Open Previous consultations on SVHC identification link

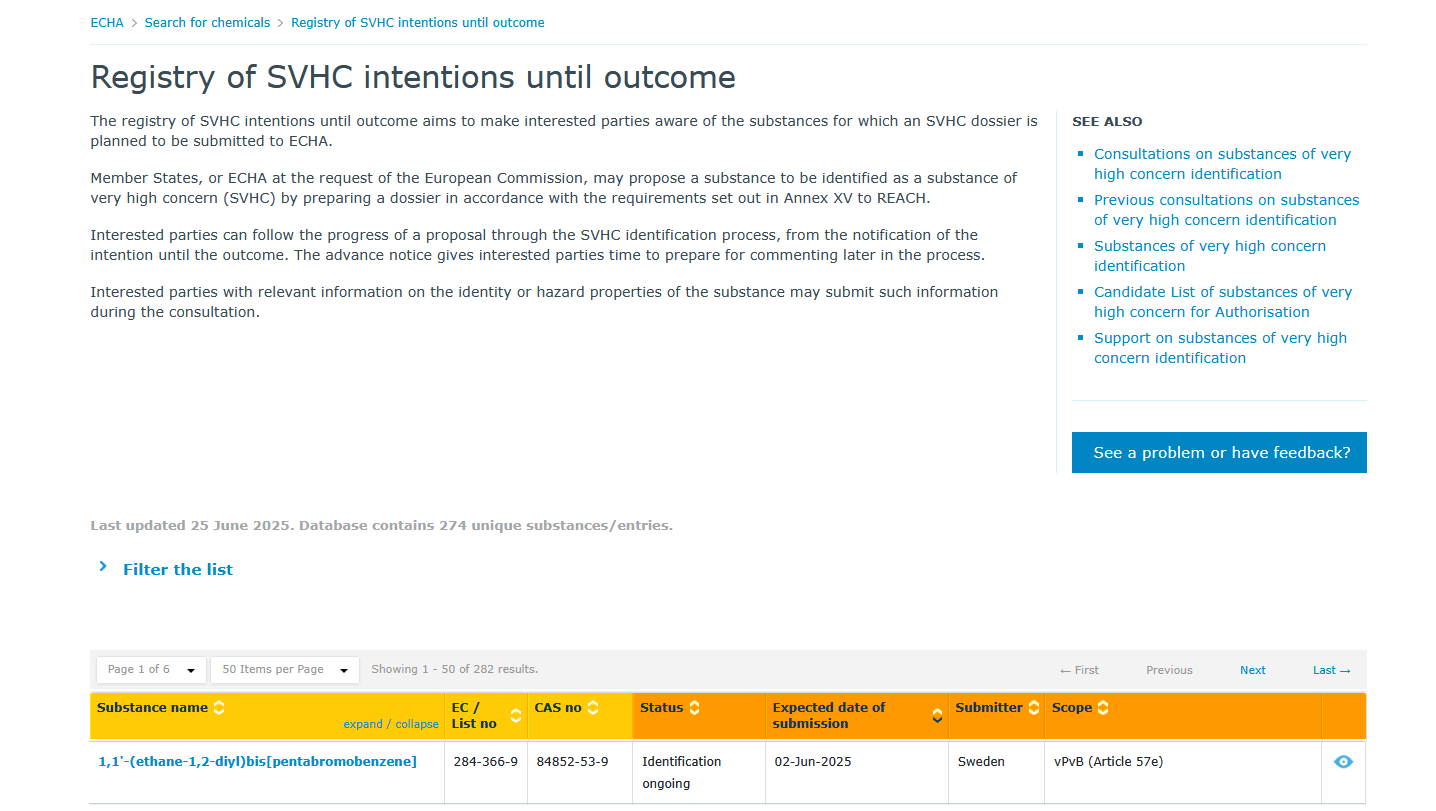pyautogui.click(x=1227, y=210)
